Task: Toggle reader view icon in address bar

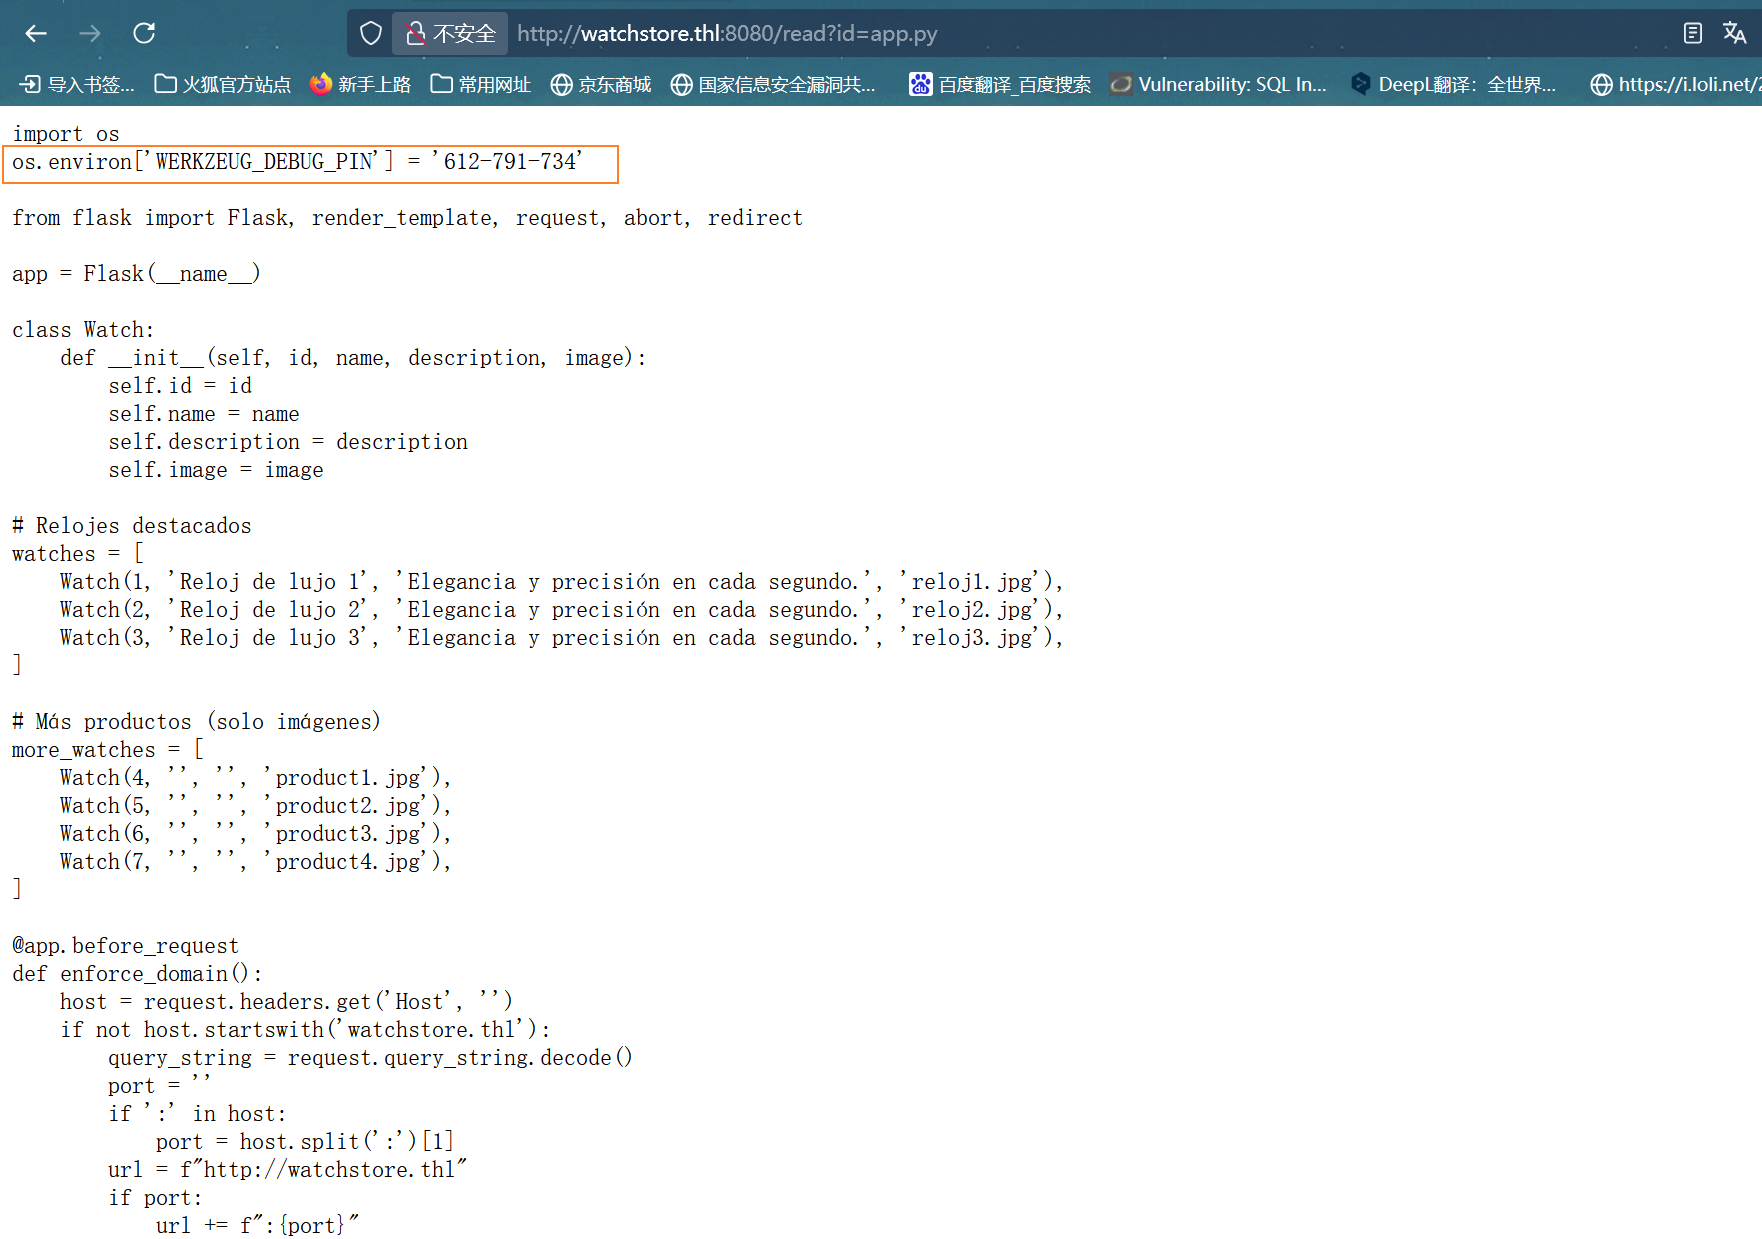Action: tap(1692, 34)
